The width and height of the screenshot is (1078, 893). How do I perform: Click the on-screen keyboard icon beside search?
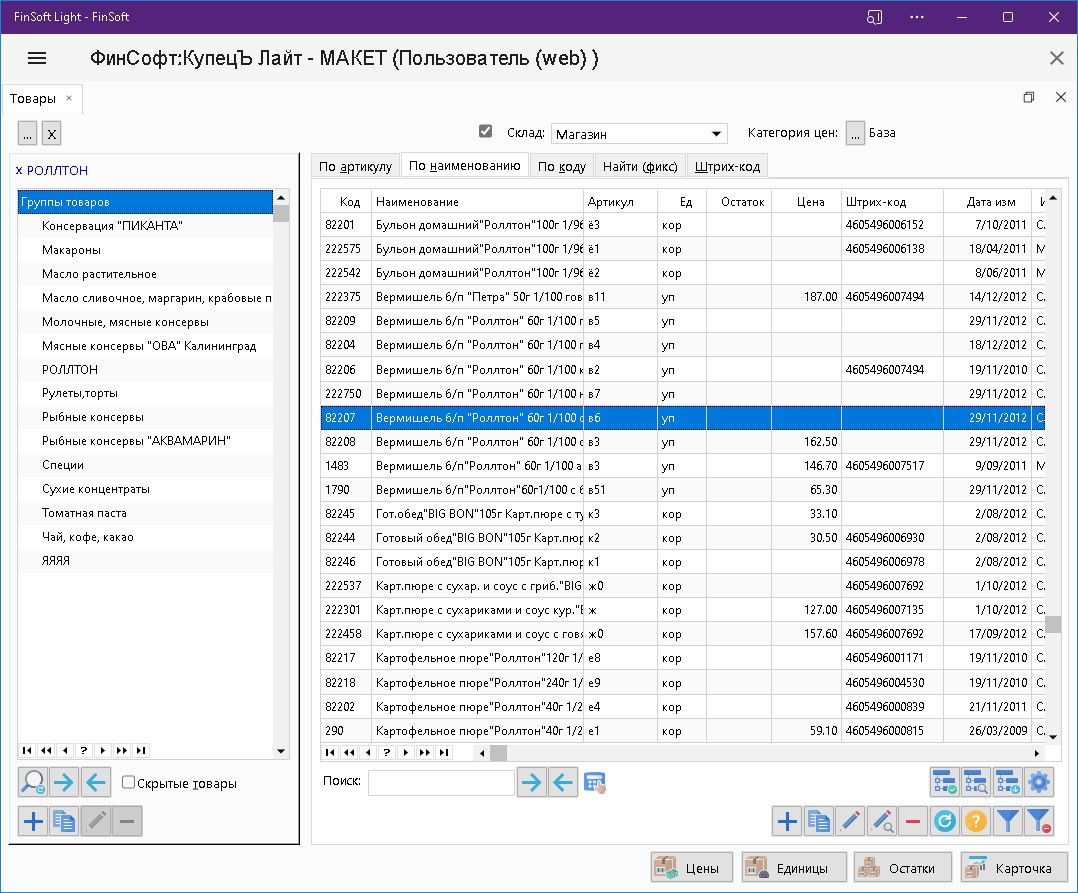coord(596,783)
